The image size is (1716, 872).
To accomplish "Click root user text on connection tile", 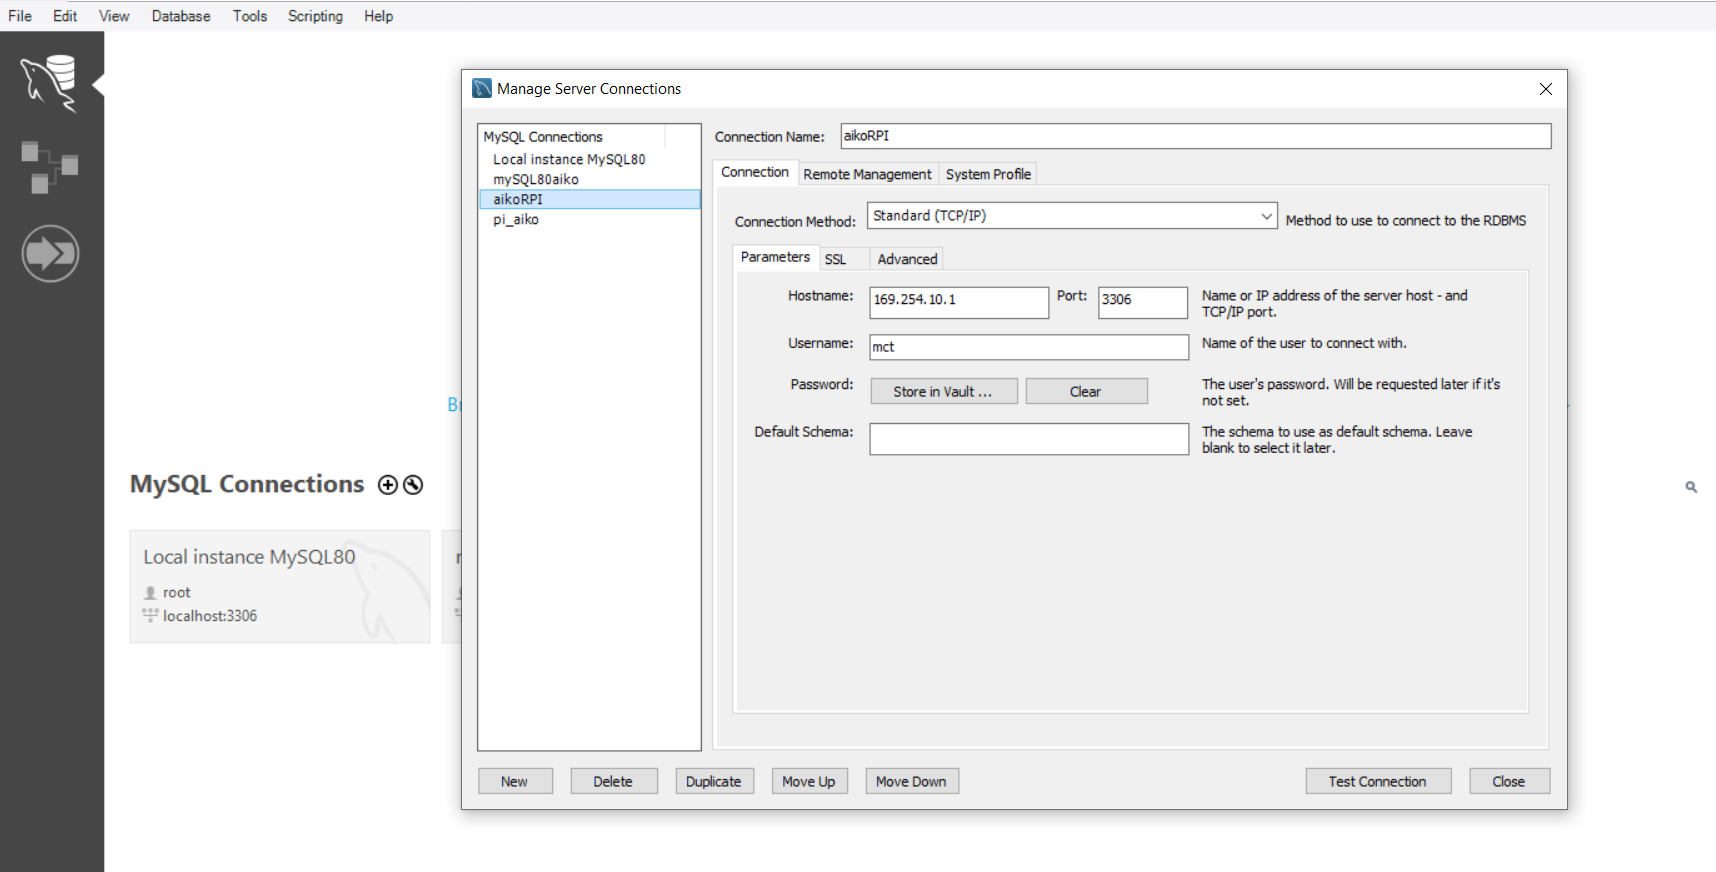I will [177, 593].
